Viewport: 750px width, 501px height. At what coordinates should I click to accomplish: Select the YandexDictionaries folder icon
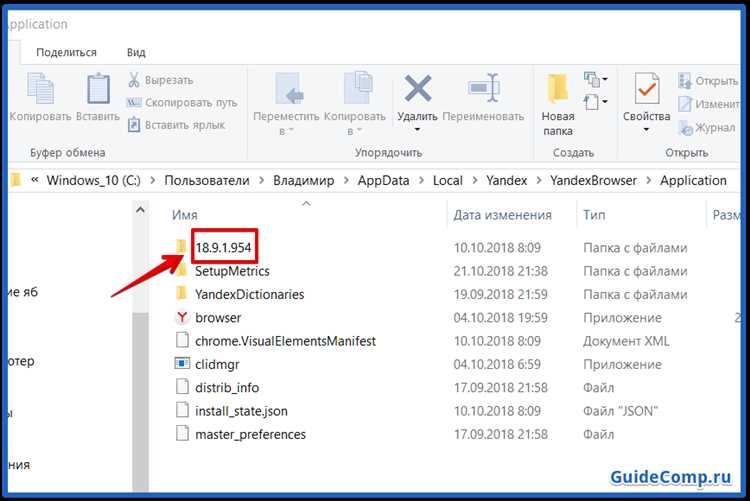[181, 293]
